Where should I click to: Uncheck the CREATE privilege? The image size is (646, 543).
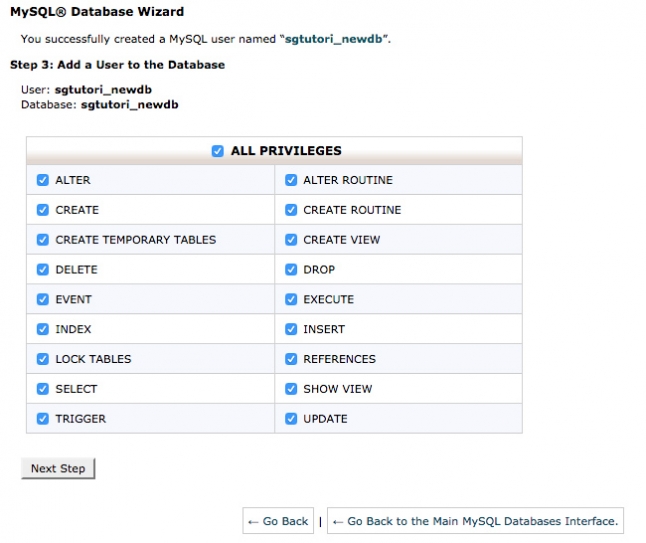43,210
